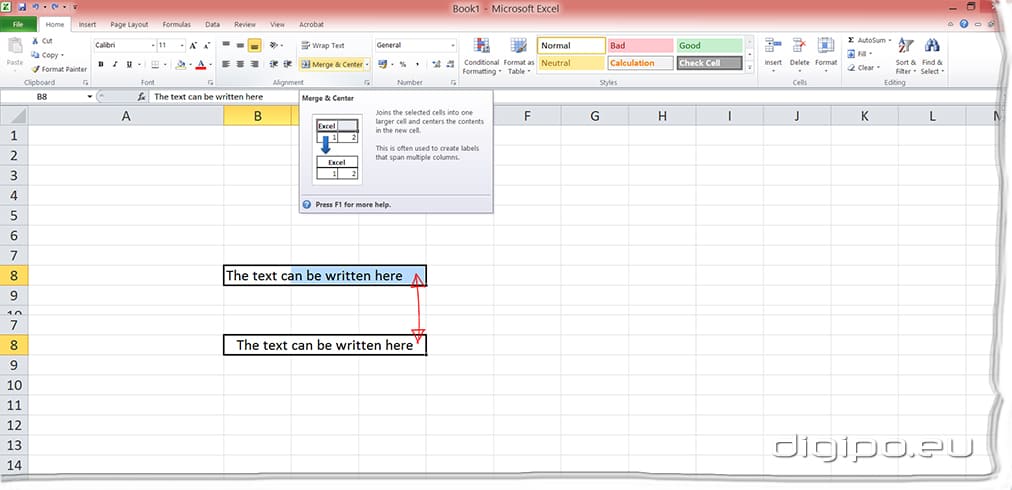The width and height of the screenshot is (1012, 490).
Task: Open the Sort & Filter menu
Action: (906, 56)
